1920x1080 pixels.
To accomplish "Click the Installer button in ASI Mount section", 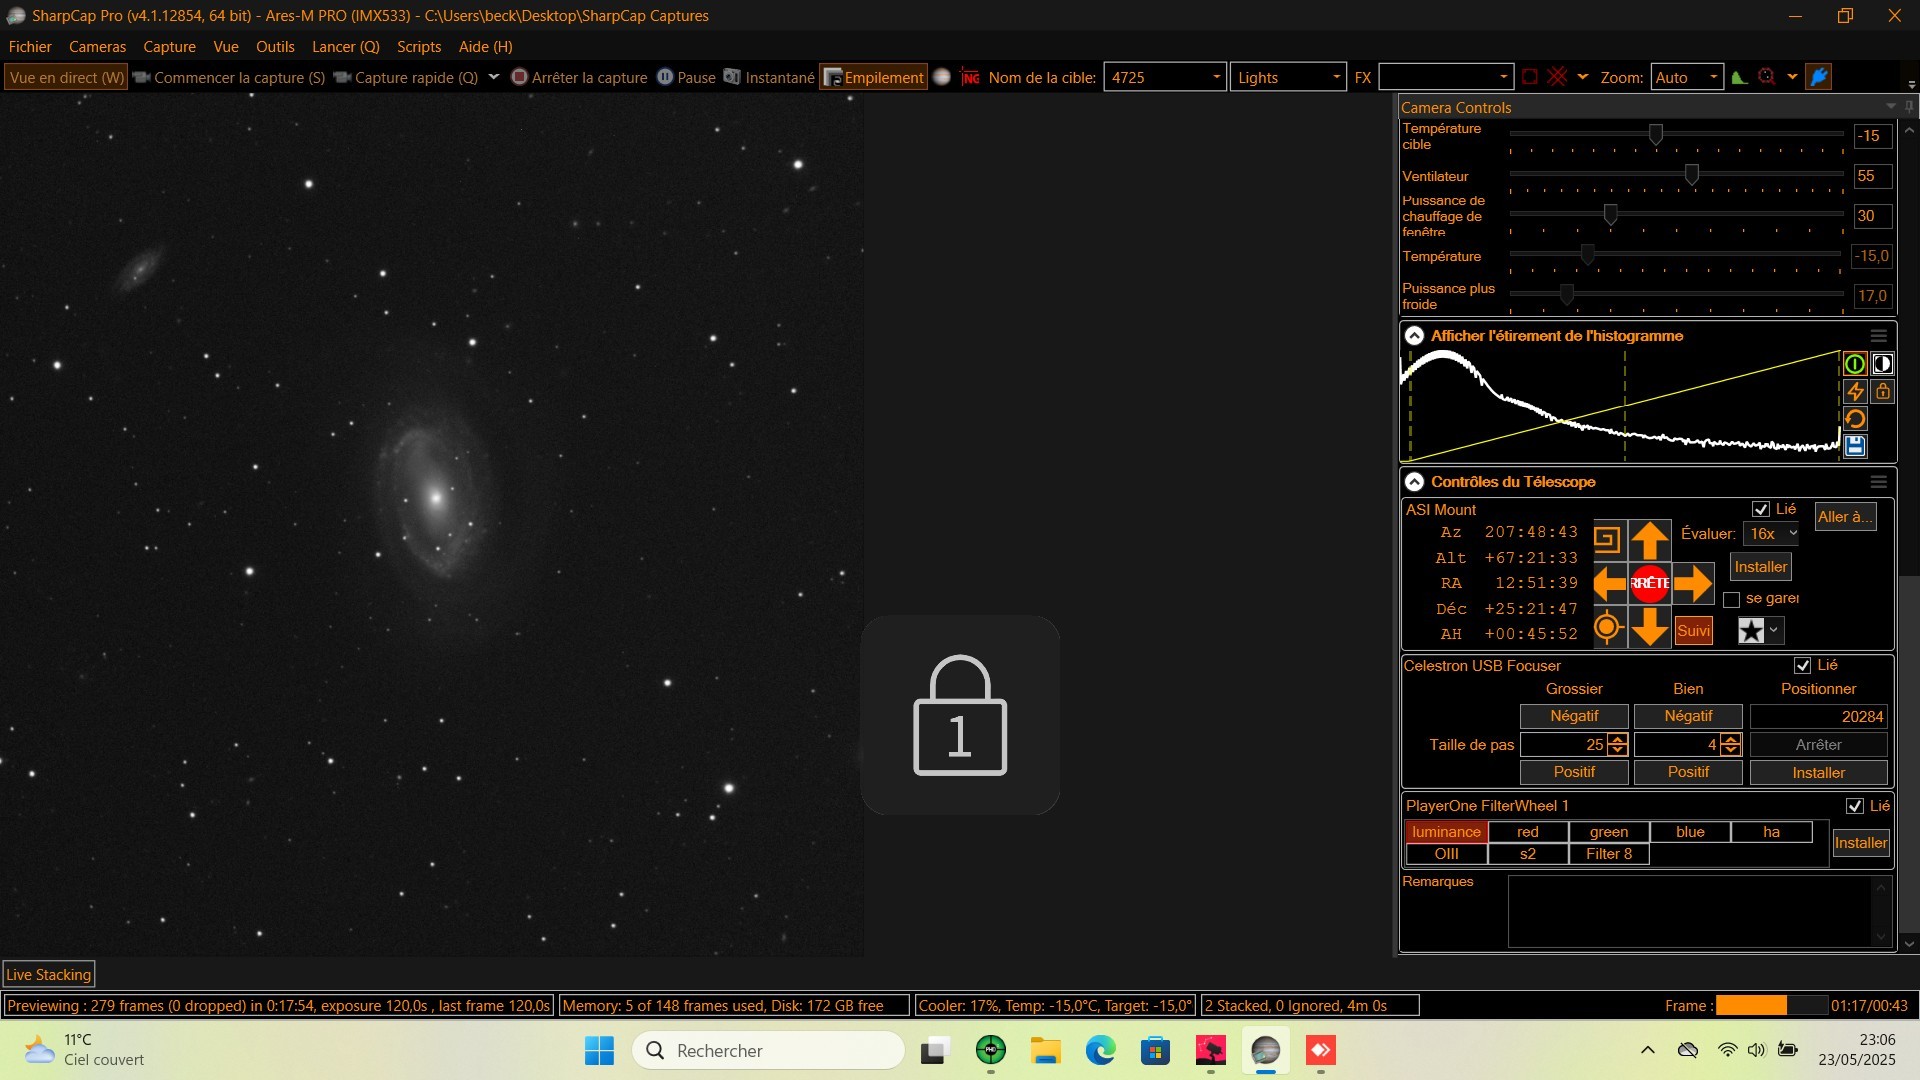I will pyautogui.click(x=1760, y=567).
